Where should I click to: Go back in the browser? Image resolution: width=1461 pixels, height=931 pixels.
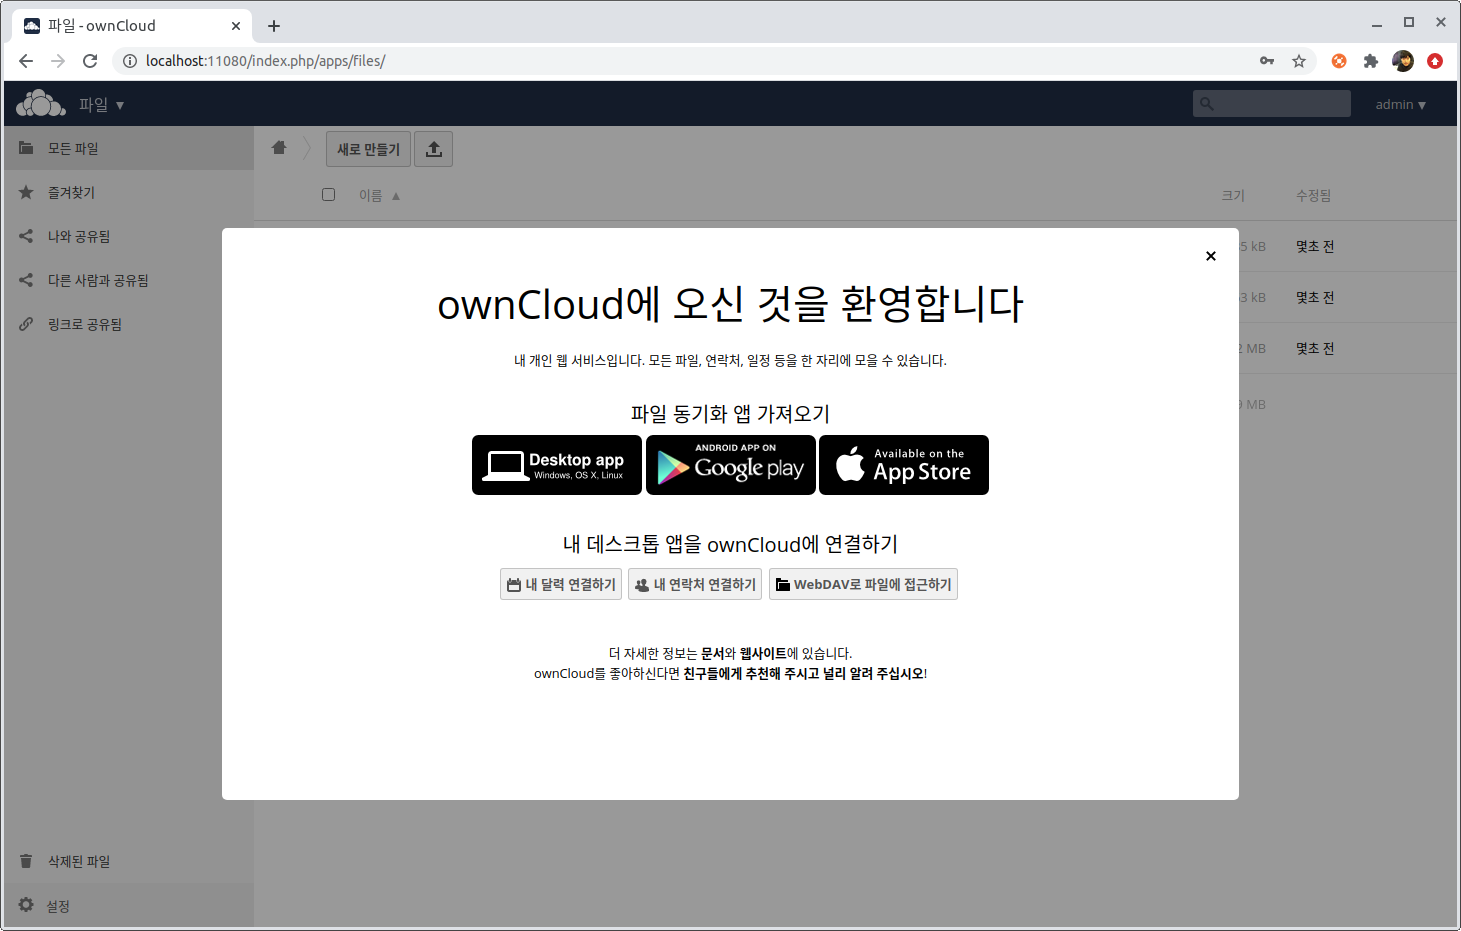coord(26,61)
